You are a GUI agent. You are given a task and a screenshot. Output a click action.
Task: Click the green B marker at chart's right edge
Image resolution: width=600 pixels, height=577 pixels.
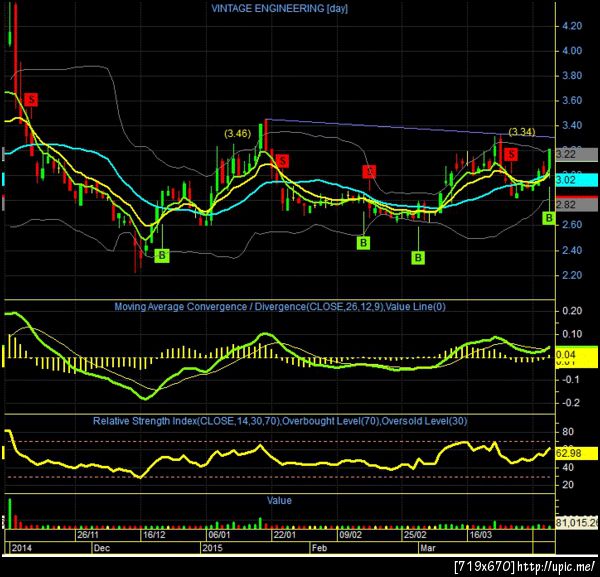pos(549,218)
